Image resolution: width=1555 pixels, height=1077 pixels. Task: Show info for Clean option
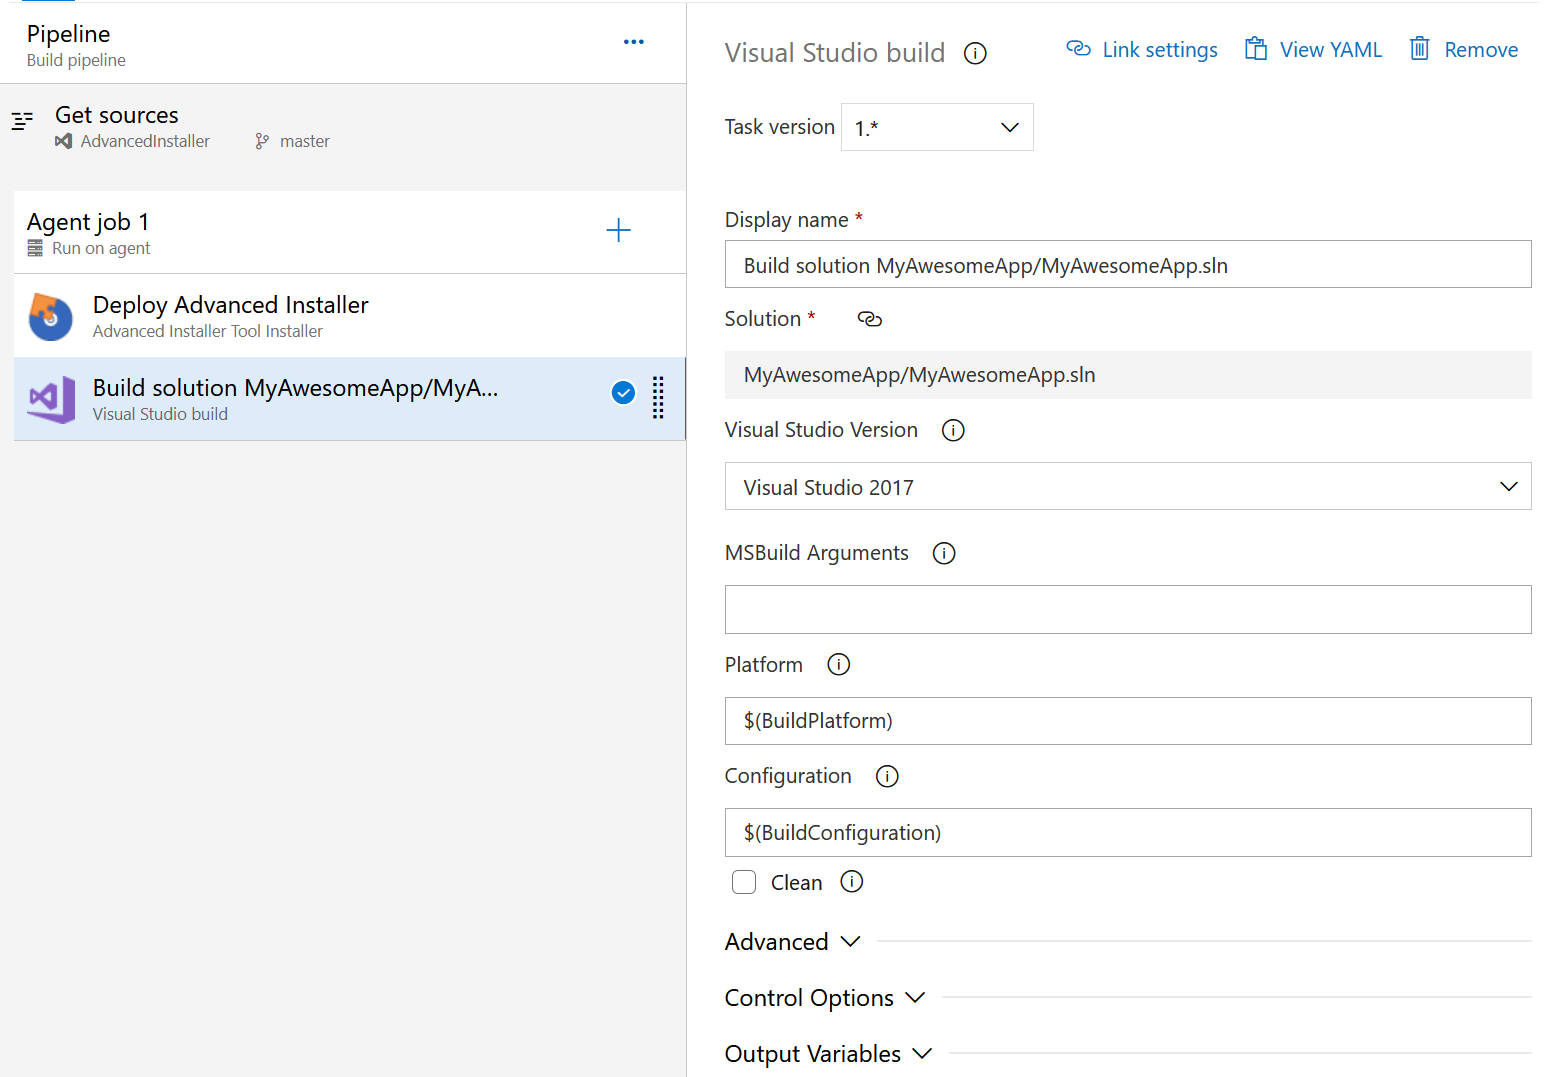(x=851, y=882)
